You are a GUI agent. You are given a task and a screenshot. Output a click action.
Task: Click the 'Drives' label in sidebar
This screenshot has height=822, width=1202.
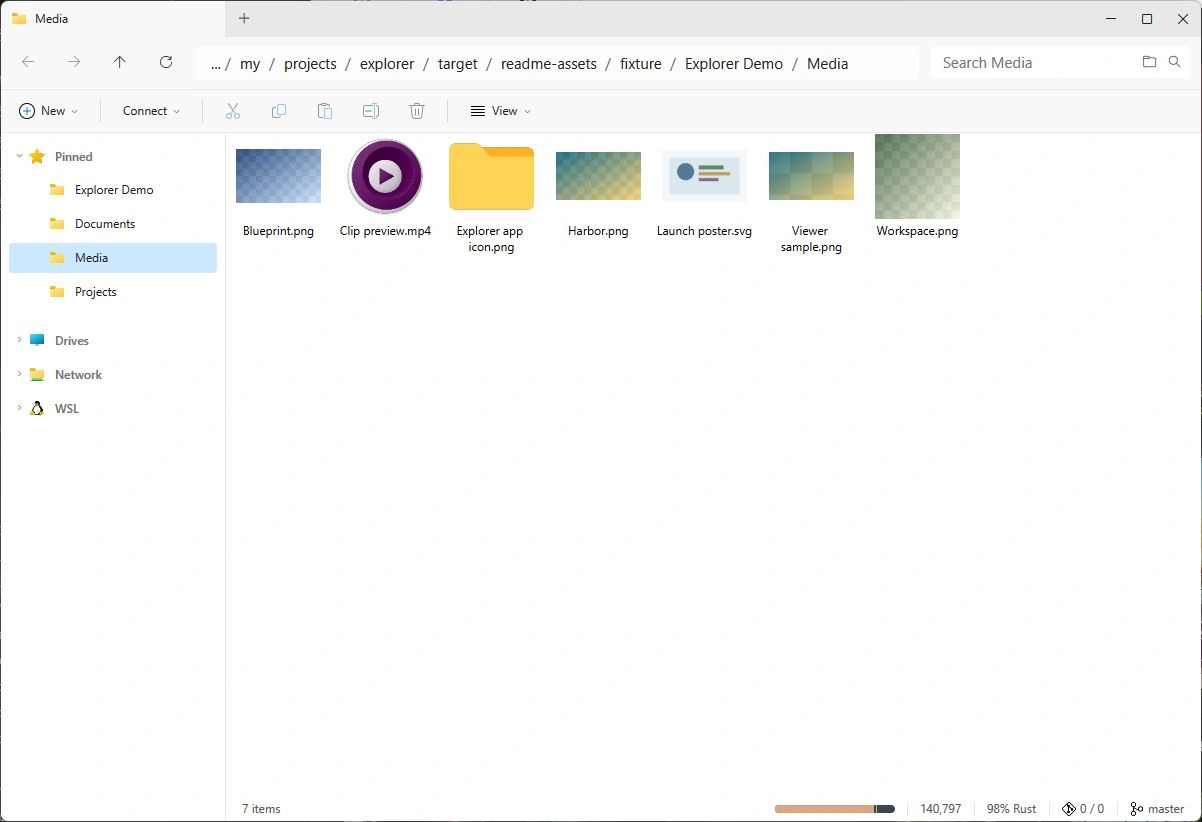pos(72,341)
